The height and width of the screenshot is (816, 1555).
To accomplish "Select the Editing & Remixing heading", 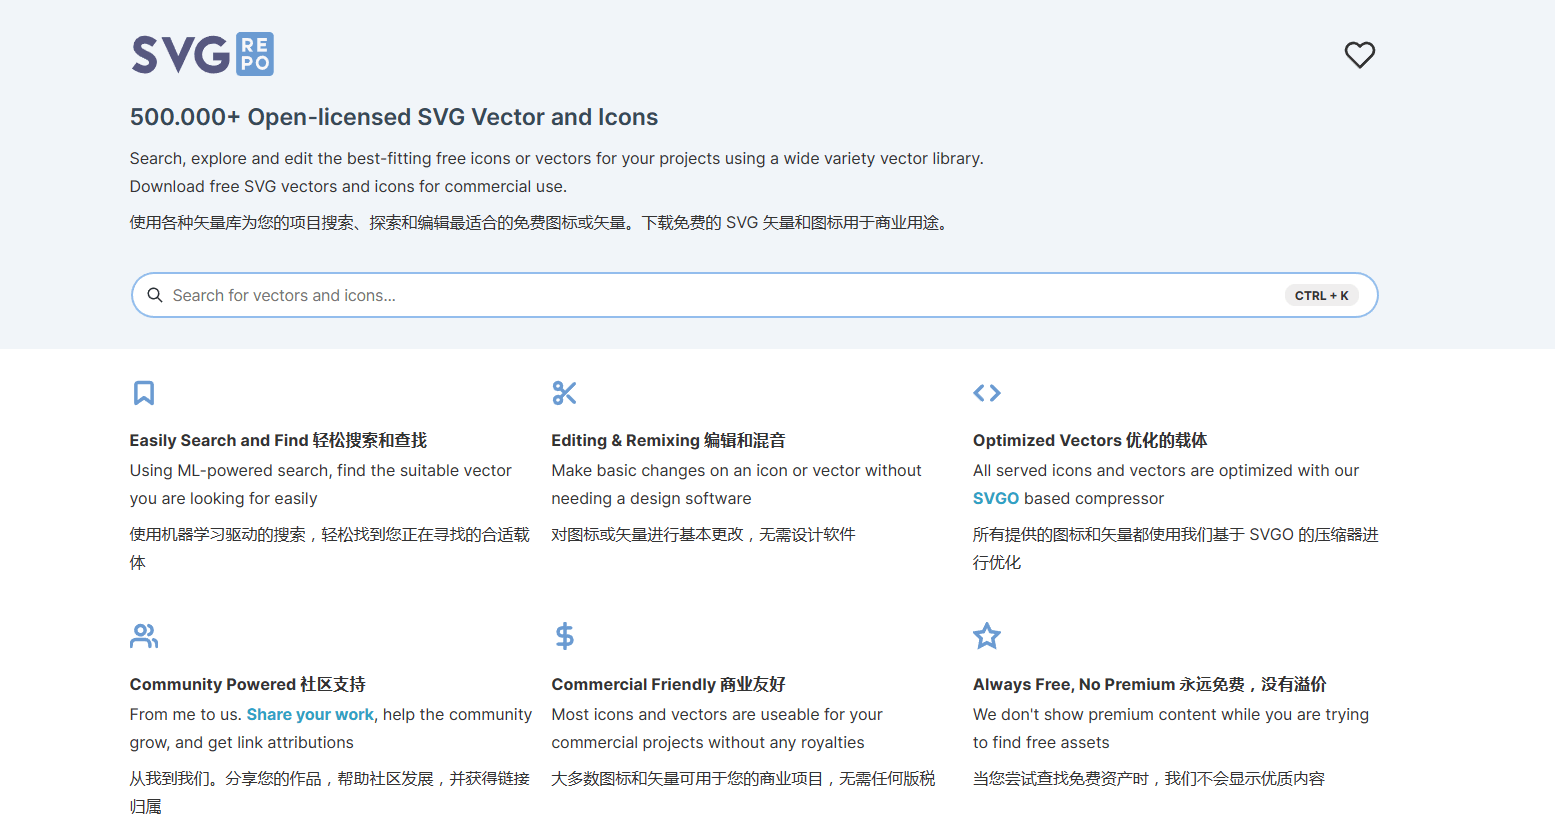I will click(x=668, y=440).
